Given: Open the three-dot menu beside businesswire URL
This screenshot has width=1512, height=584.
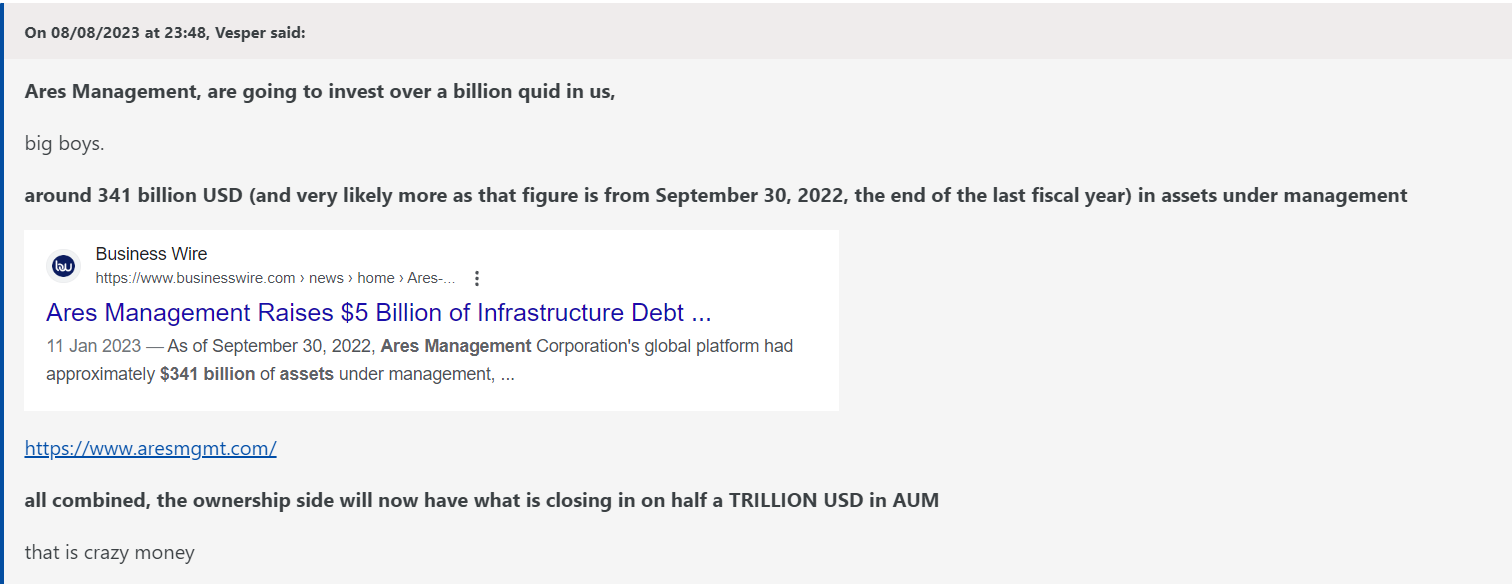Looking at the screenshot, I should (x=477, y=278).
